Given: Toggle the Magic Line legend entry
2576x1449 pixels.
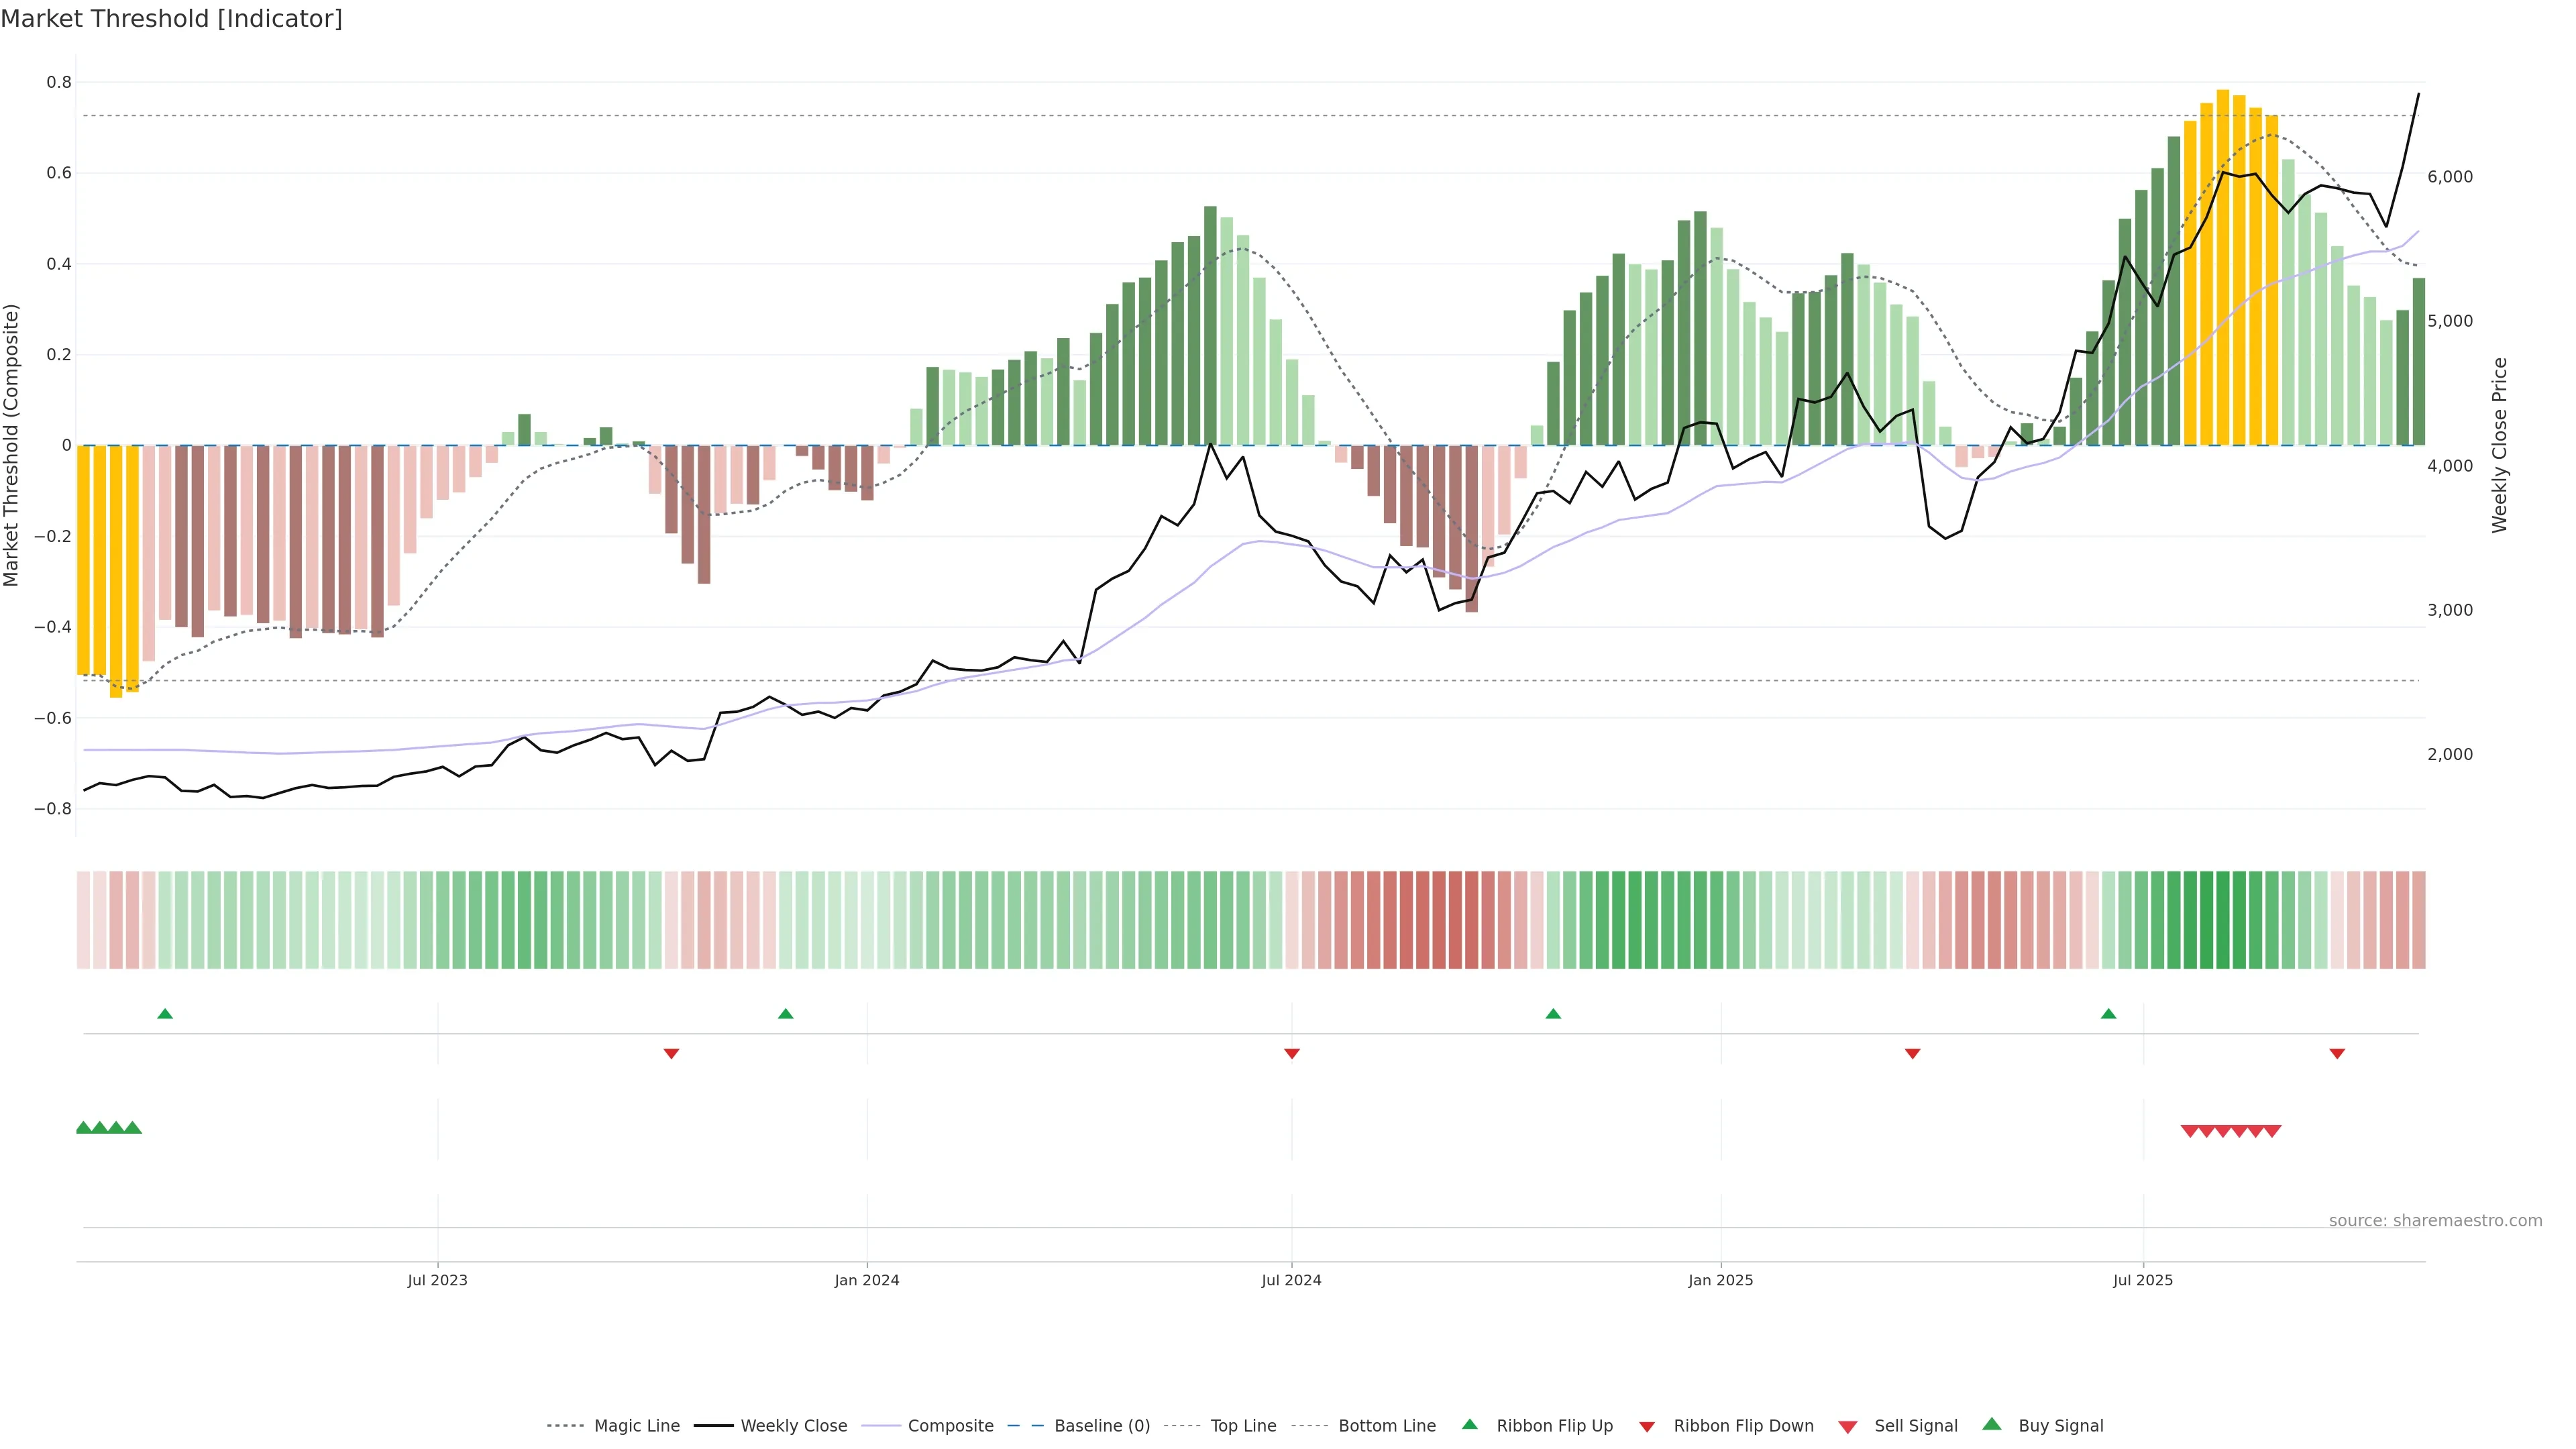Looking at the screenshot, I should (636, 1425).
